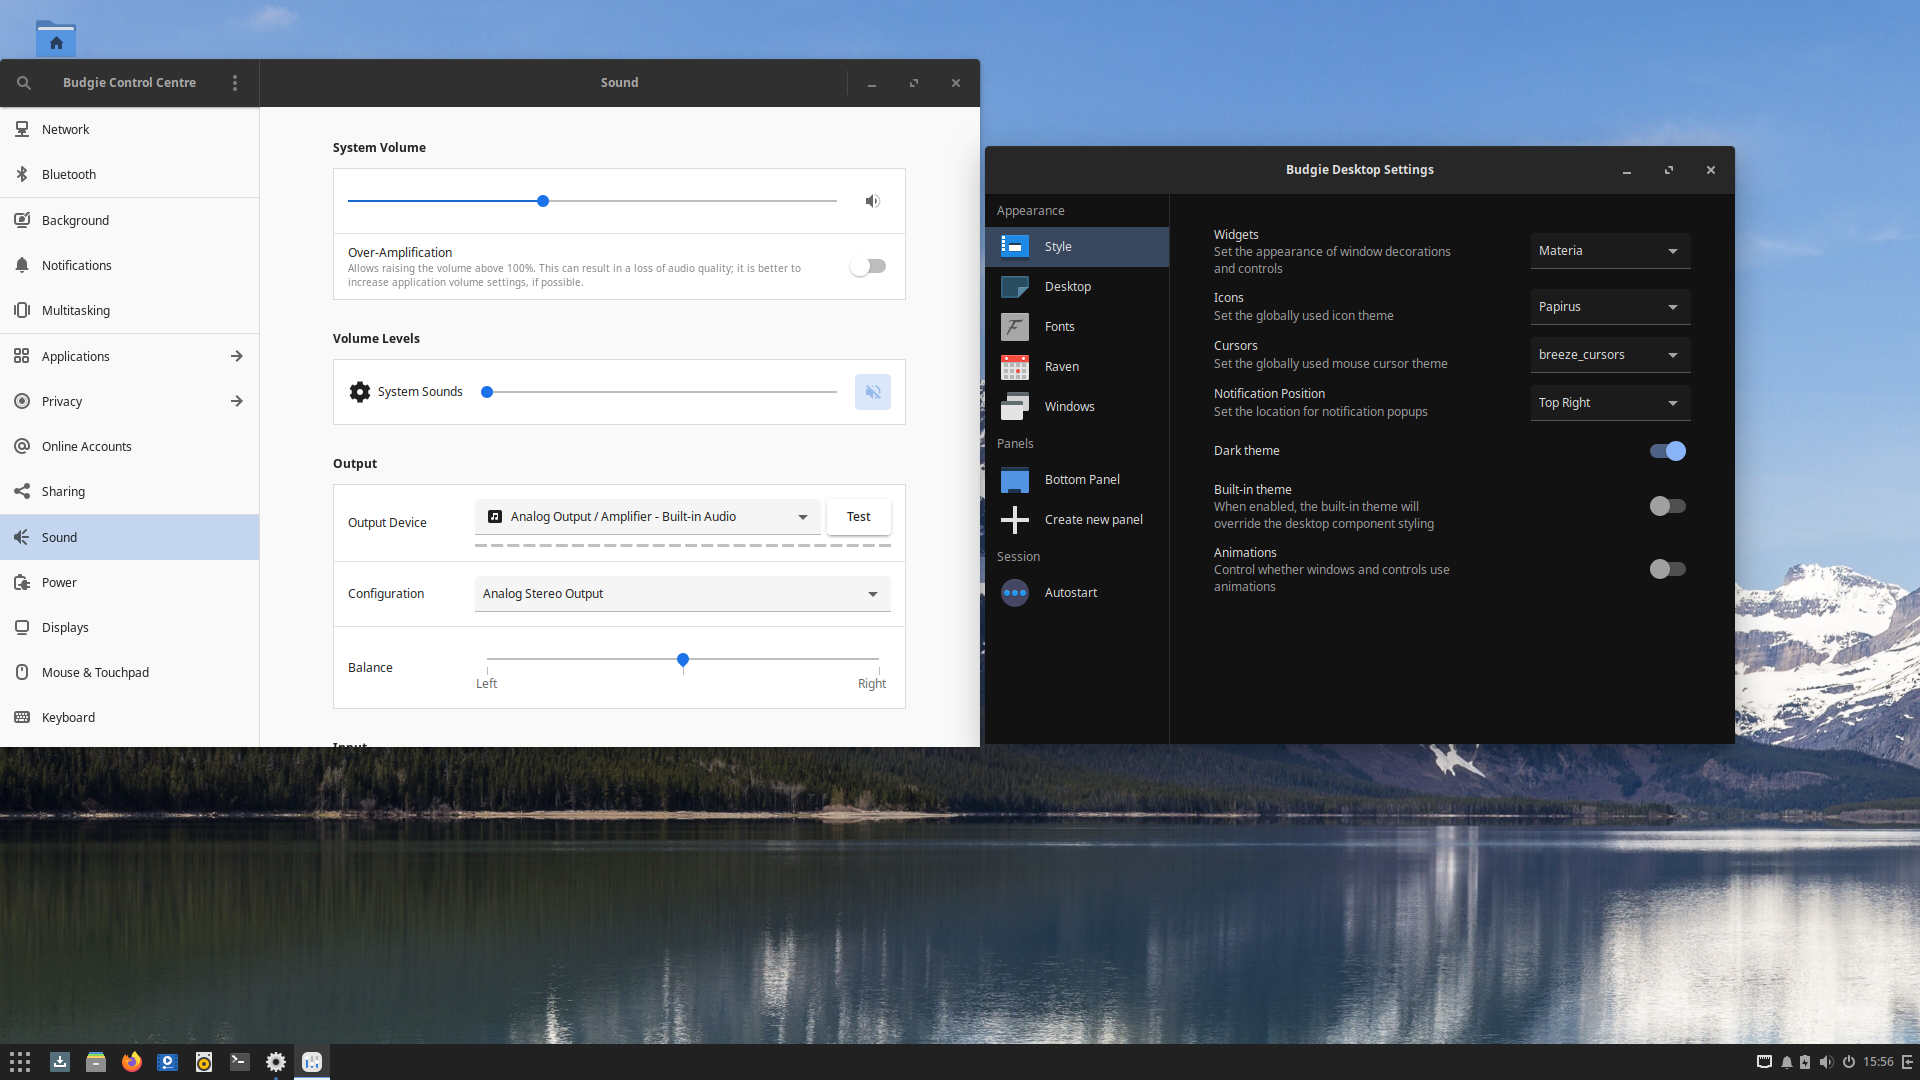Open the software download icon in taskbar
This screenshot has height=1080, width=1920.
tap(60, 1062)
